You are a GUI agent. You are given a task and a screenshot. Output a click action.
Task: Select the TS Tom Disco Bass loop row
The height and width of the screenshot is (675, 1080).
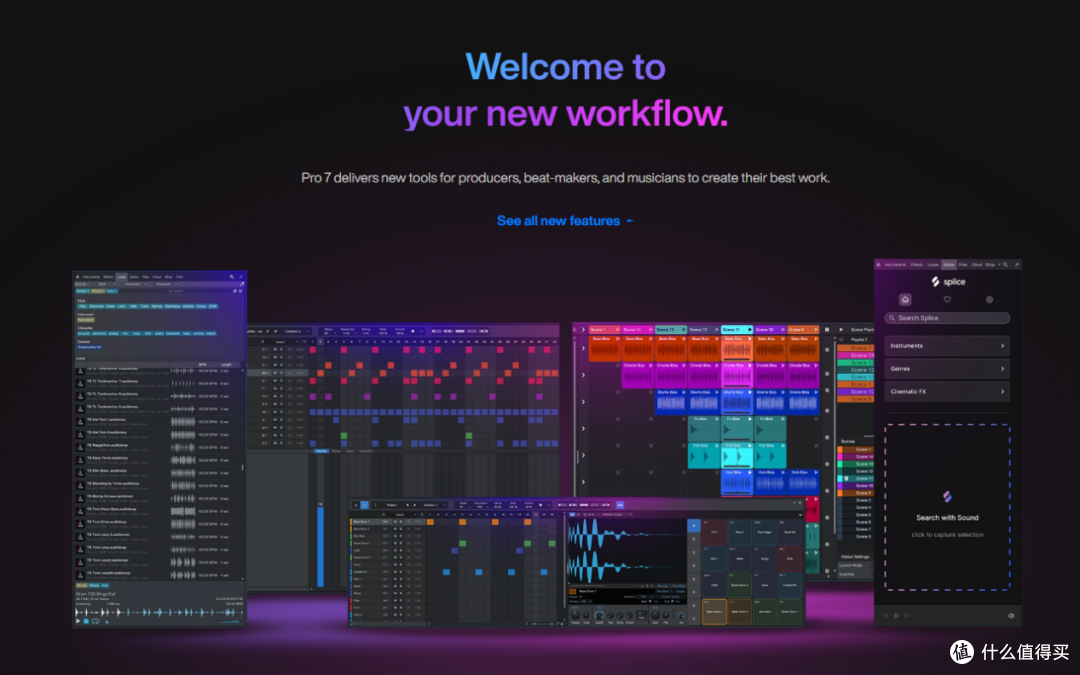158,511
